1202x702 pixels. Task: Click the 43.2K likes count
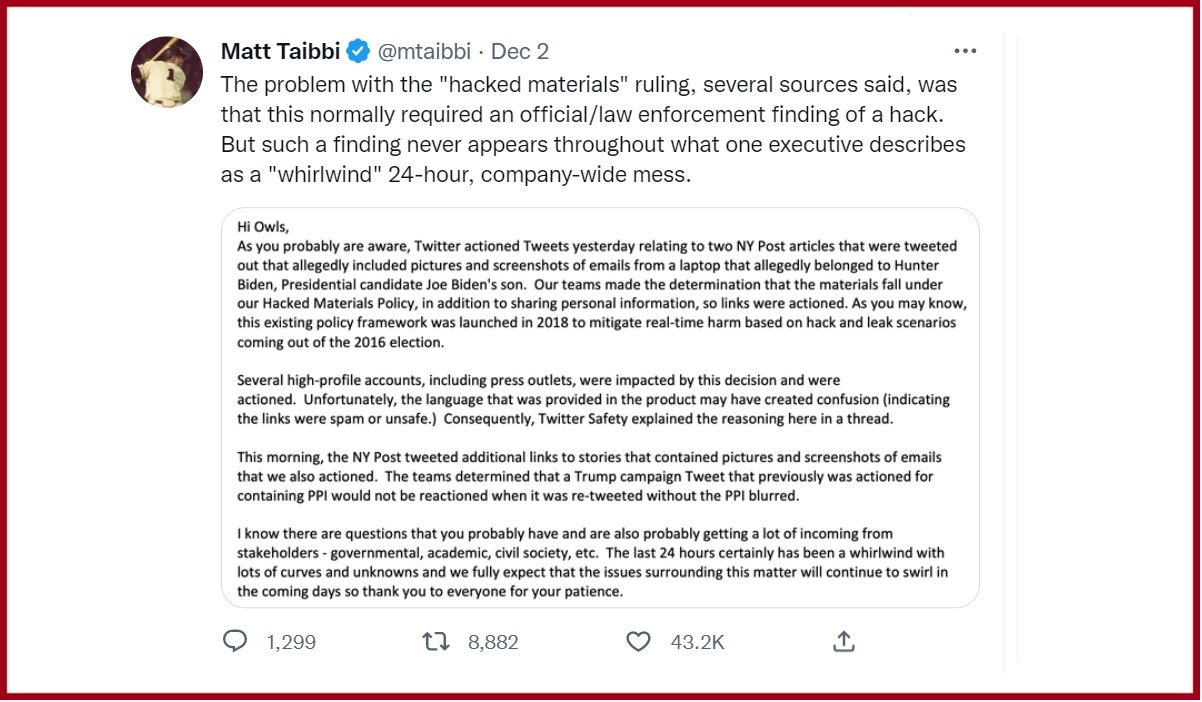[x=697, y=642]
